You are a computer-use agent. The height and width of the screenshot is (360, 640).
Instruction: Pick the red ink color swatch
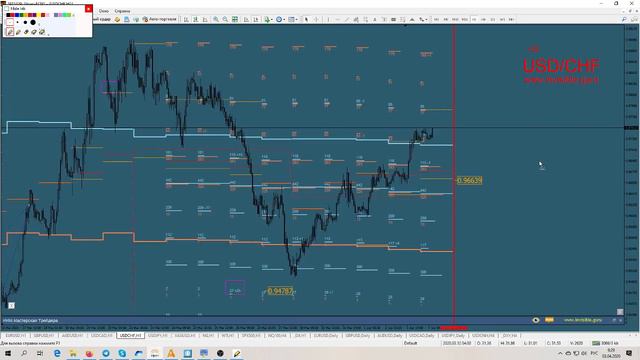click(12, 15)
